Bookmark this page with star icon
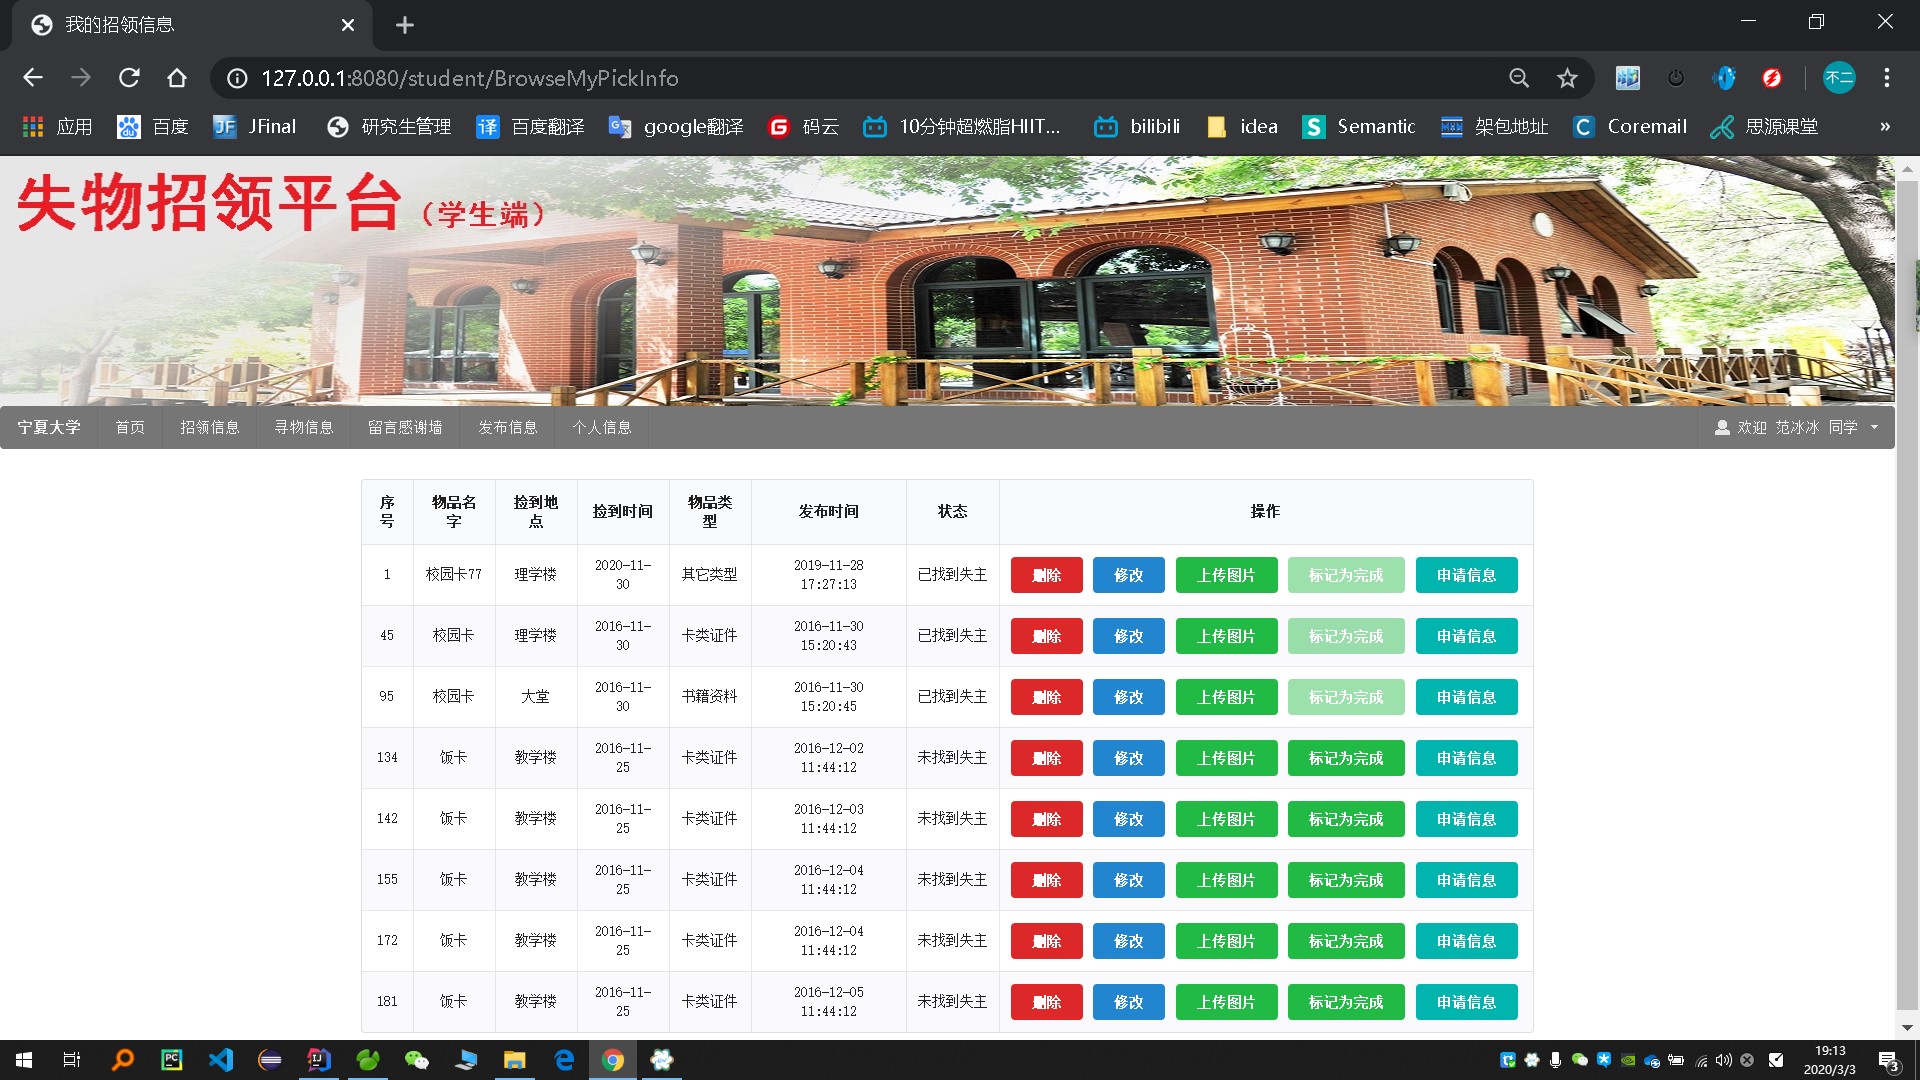 (1567, 78)
